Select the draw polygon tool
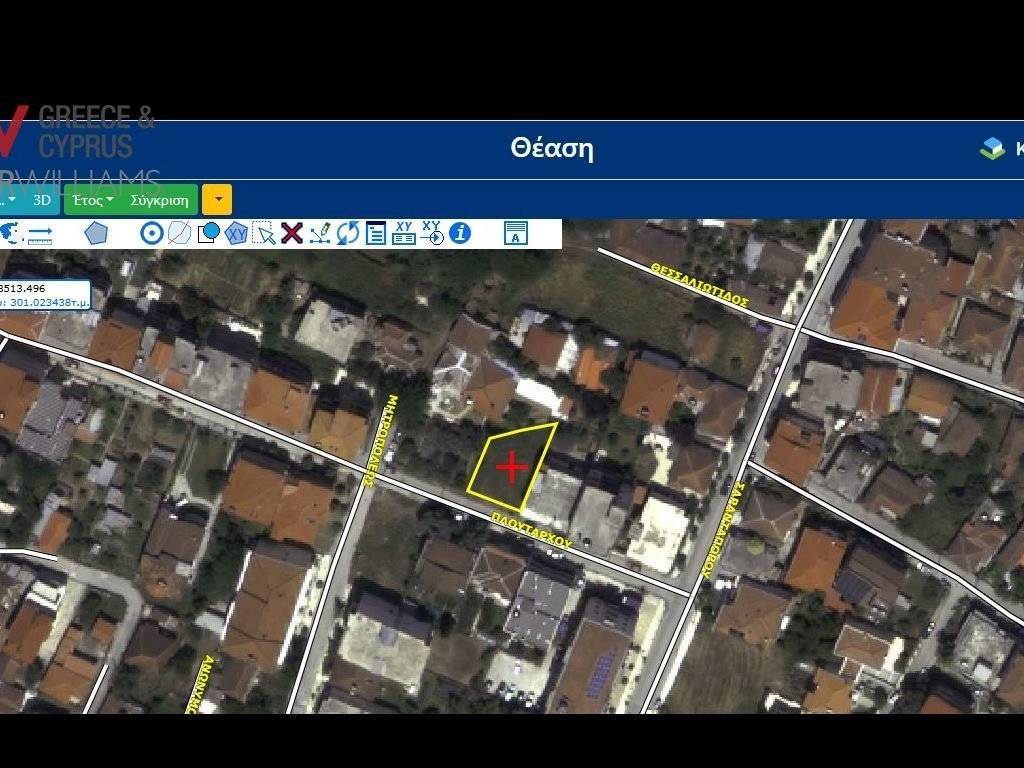The width and height of the screenshot is (1024, 768). coord(96,233)
